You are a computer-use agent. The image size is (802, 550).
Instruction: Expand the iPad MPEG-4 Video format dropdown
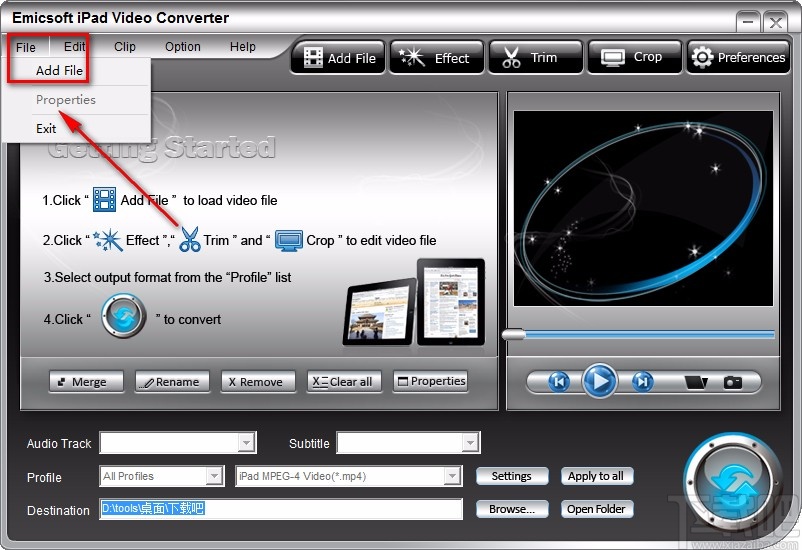click(452, 476)
